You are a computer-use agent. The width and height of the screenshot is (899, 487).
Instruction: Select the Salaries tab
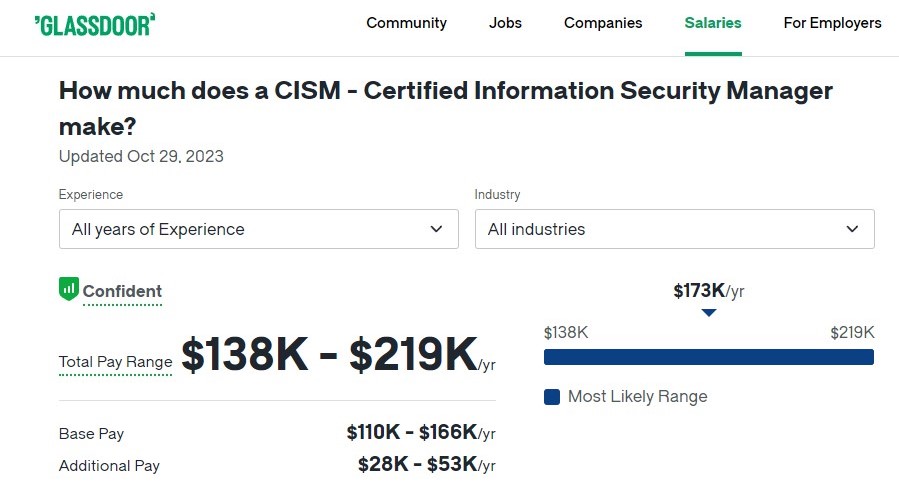(713, 23)
